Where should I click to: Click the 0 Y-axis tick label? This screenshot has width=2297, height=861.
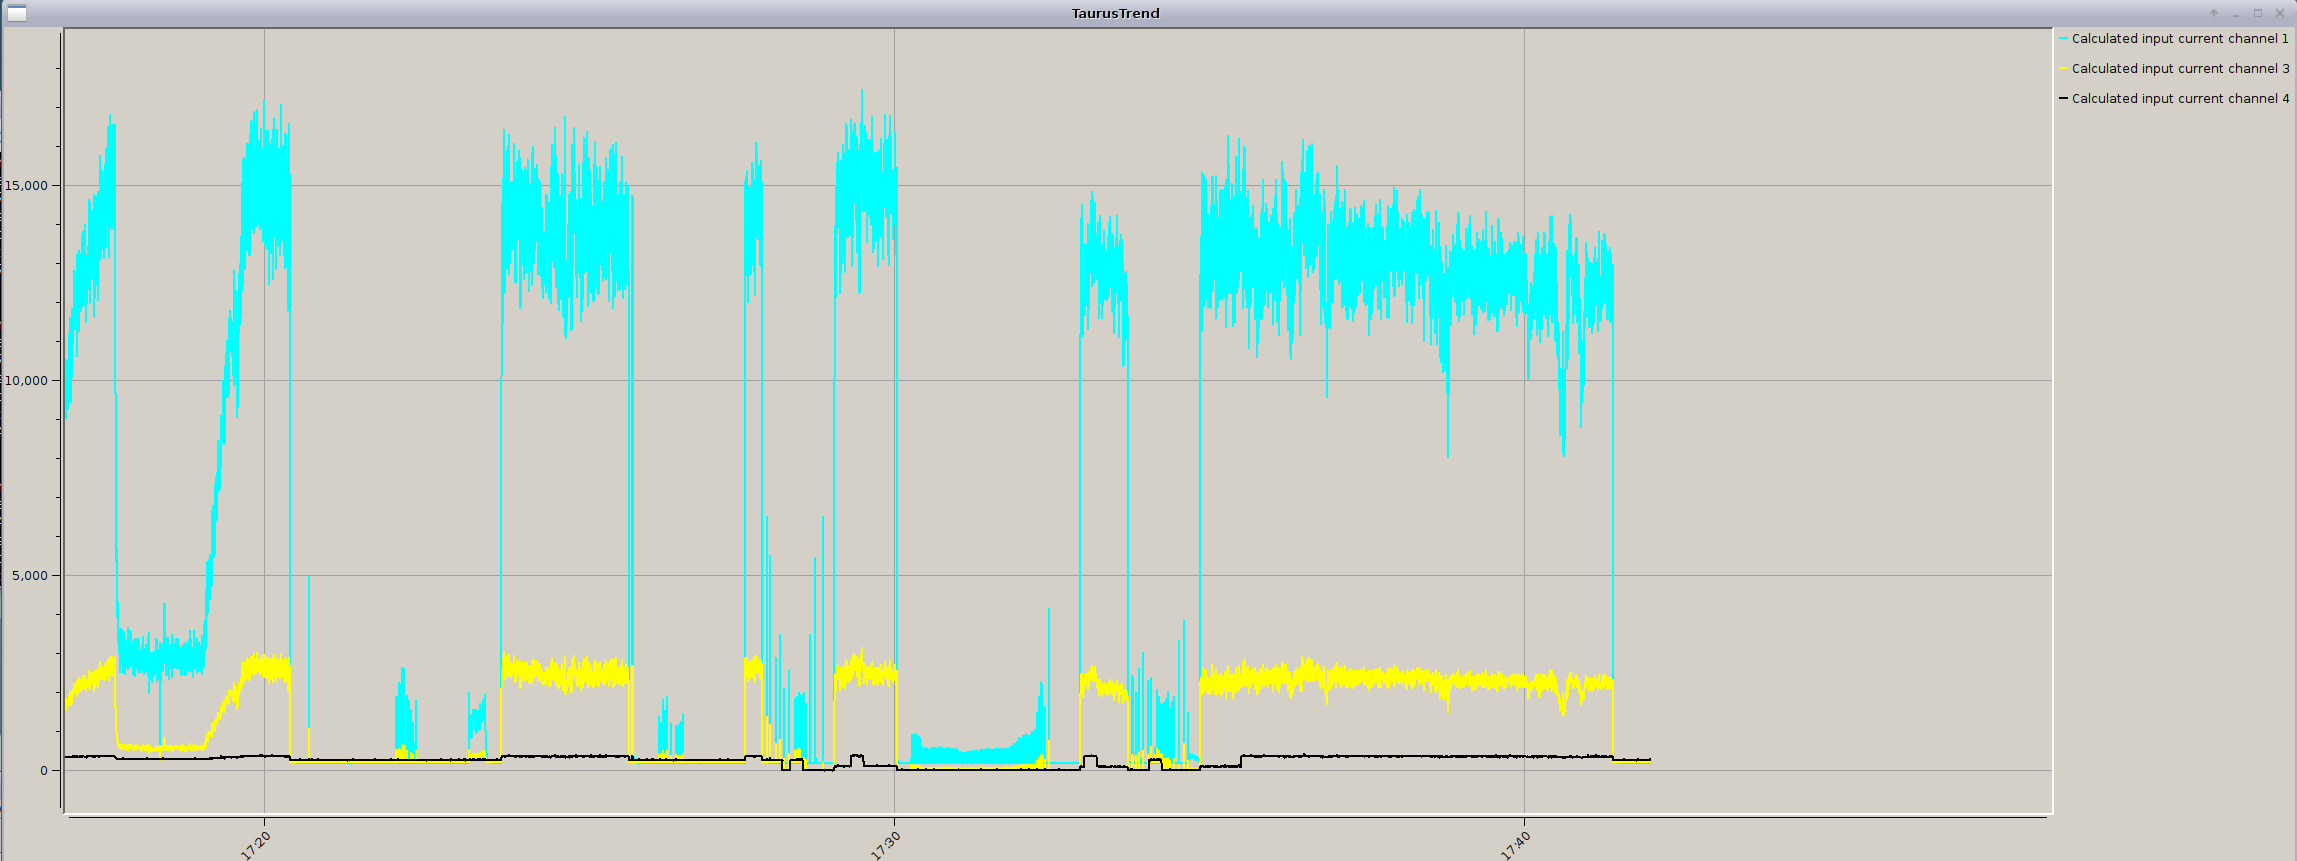pos(44,771)
